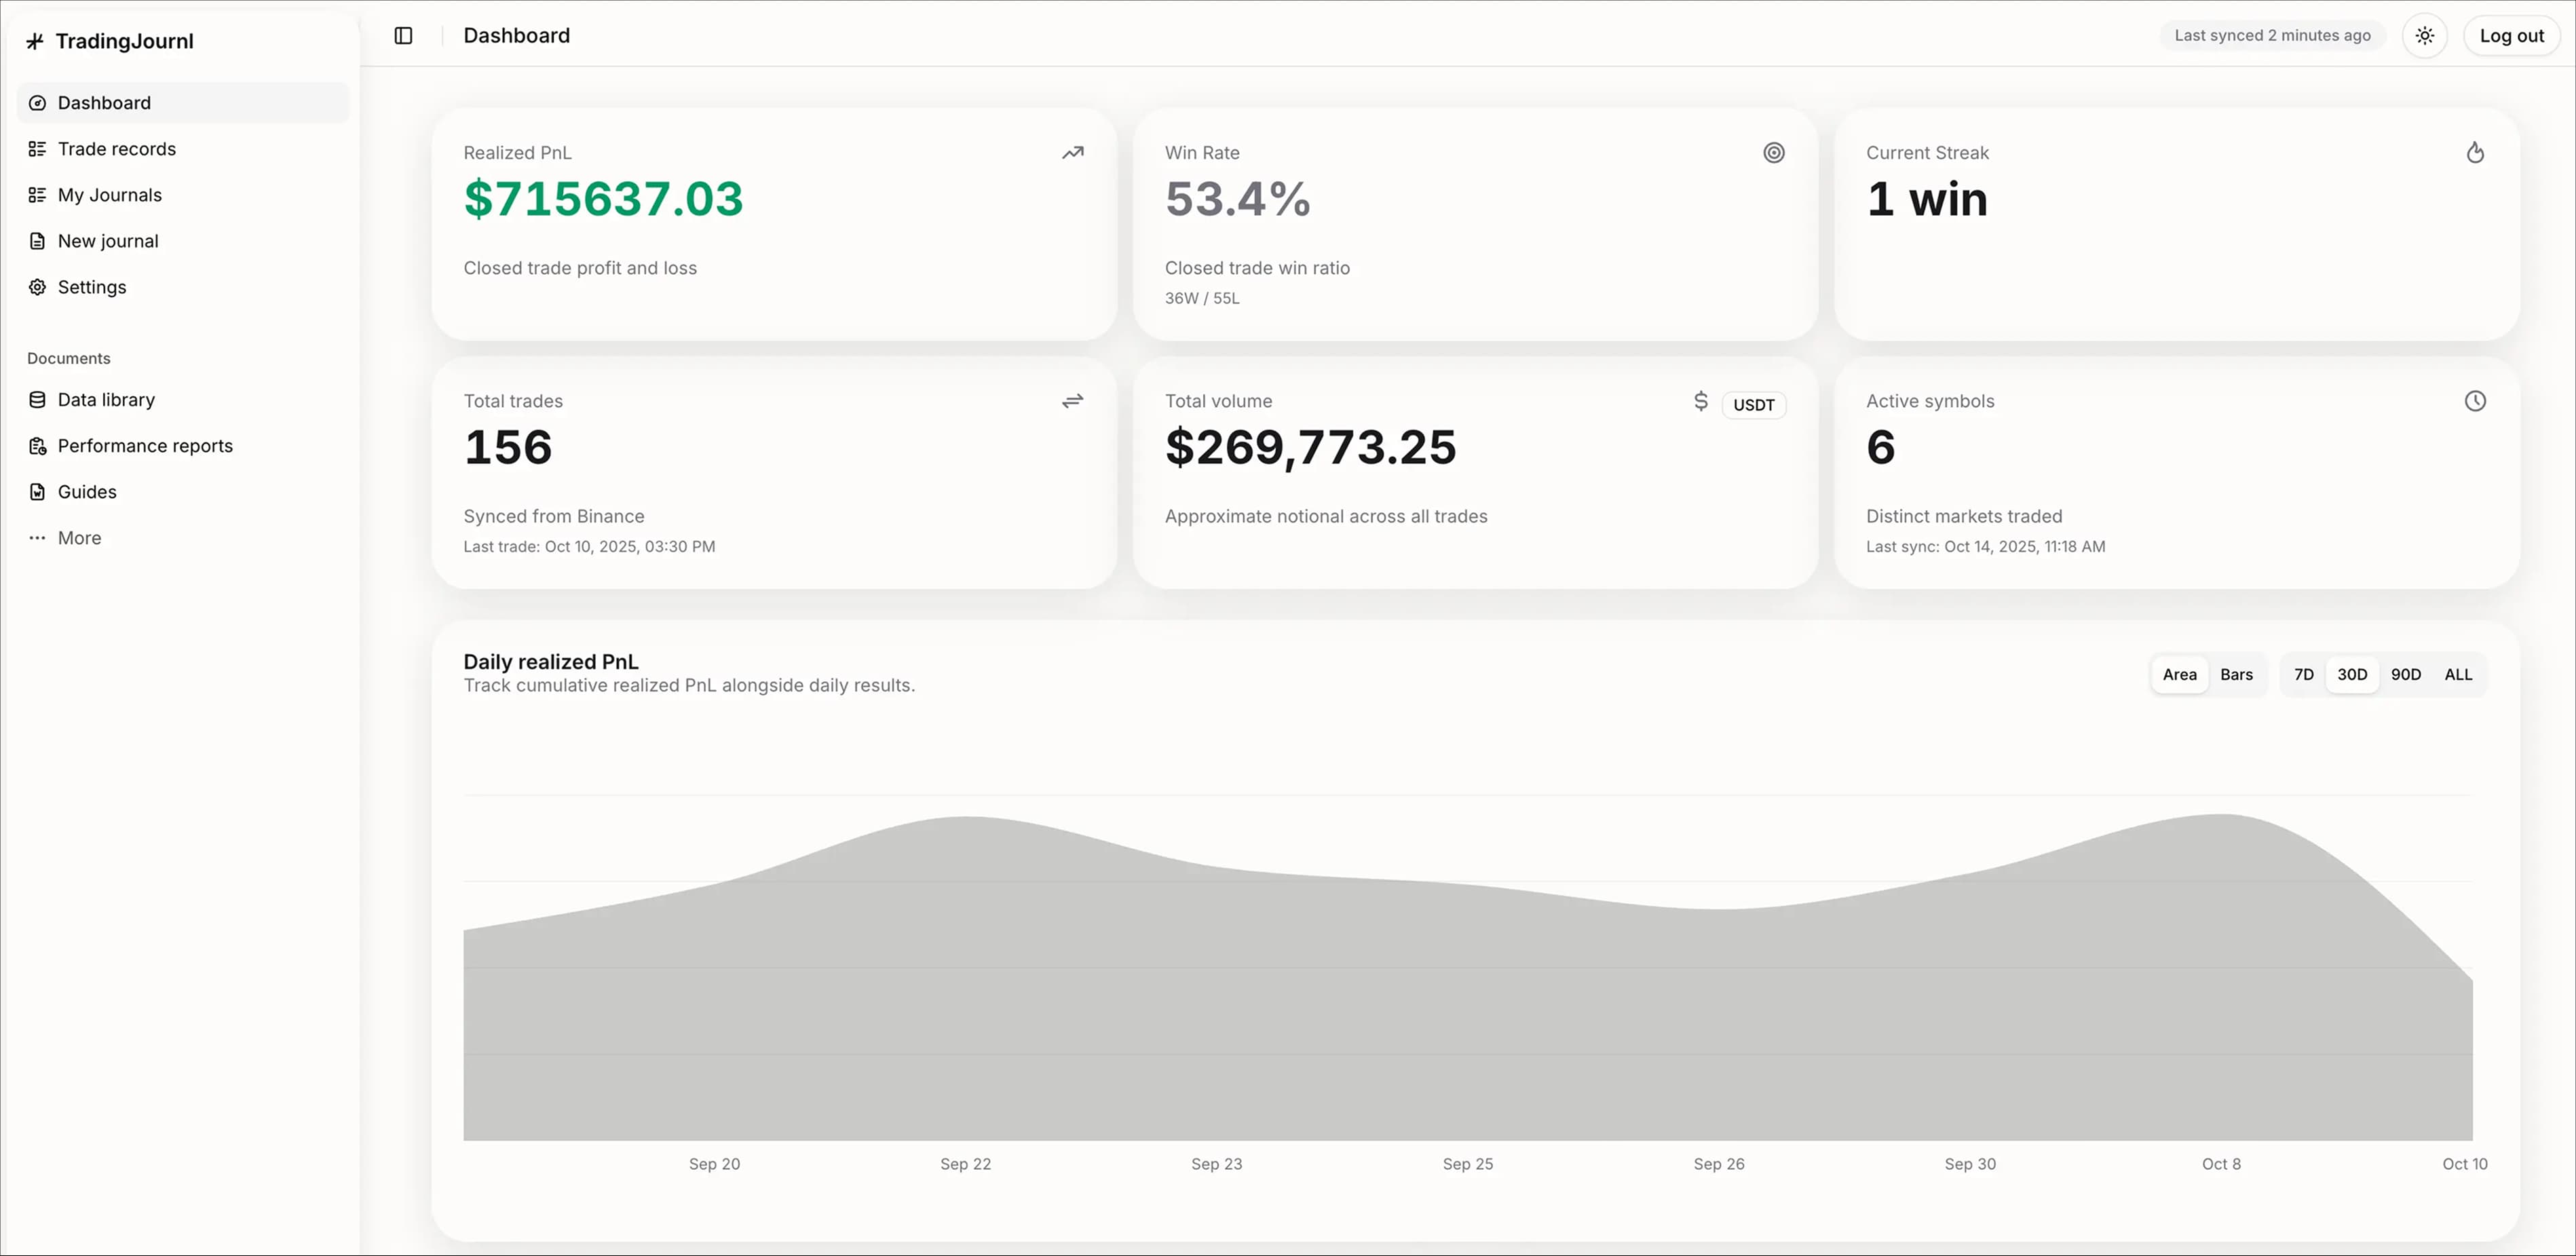Click the Data library database icon

37,400
